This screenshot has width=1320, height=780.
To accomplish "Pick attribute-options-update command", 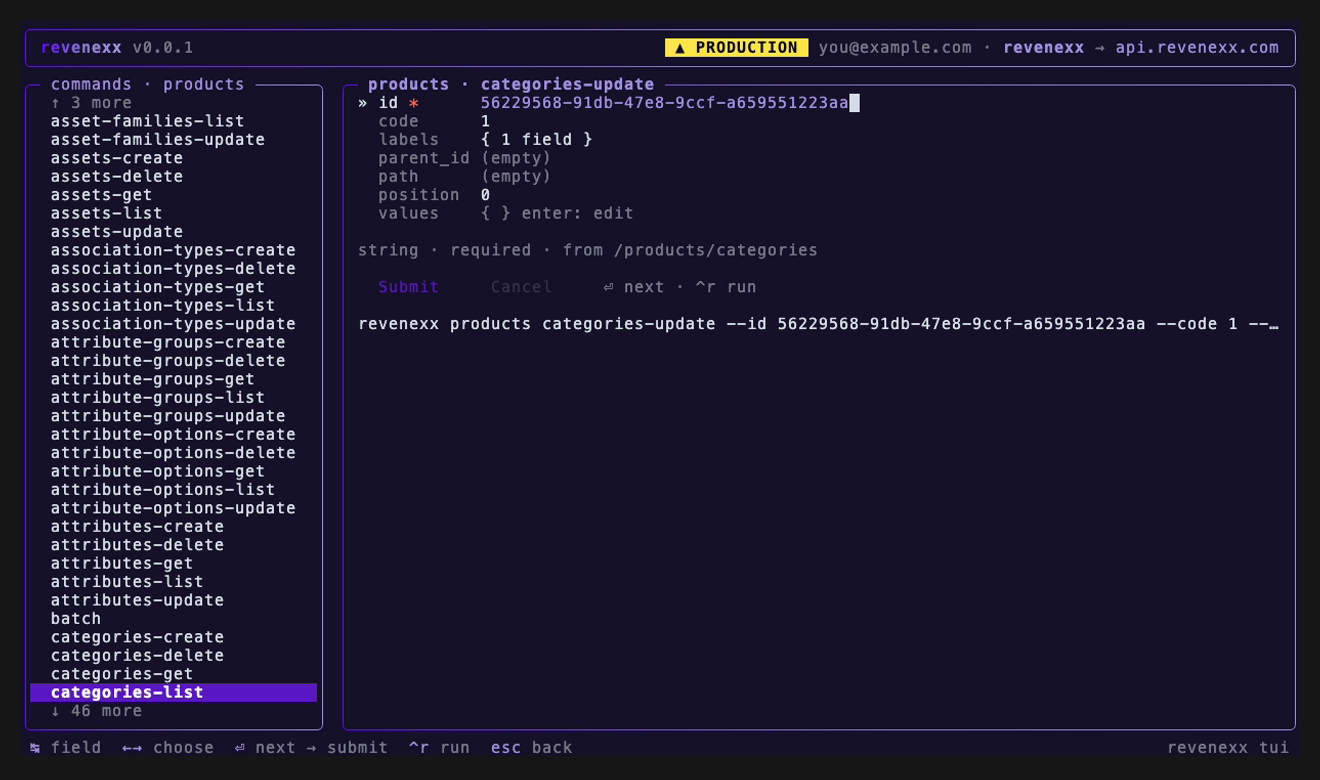I will [173, 508].
